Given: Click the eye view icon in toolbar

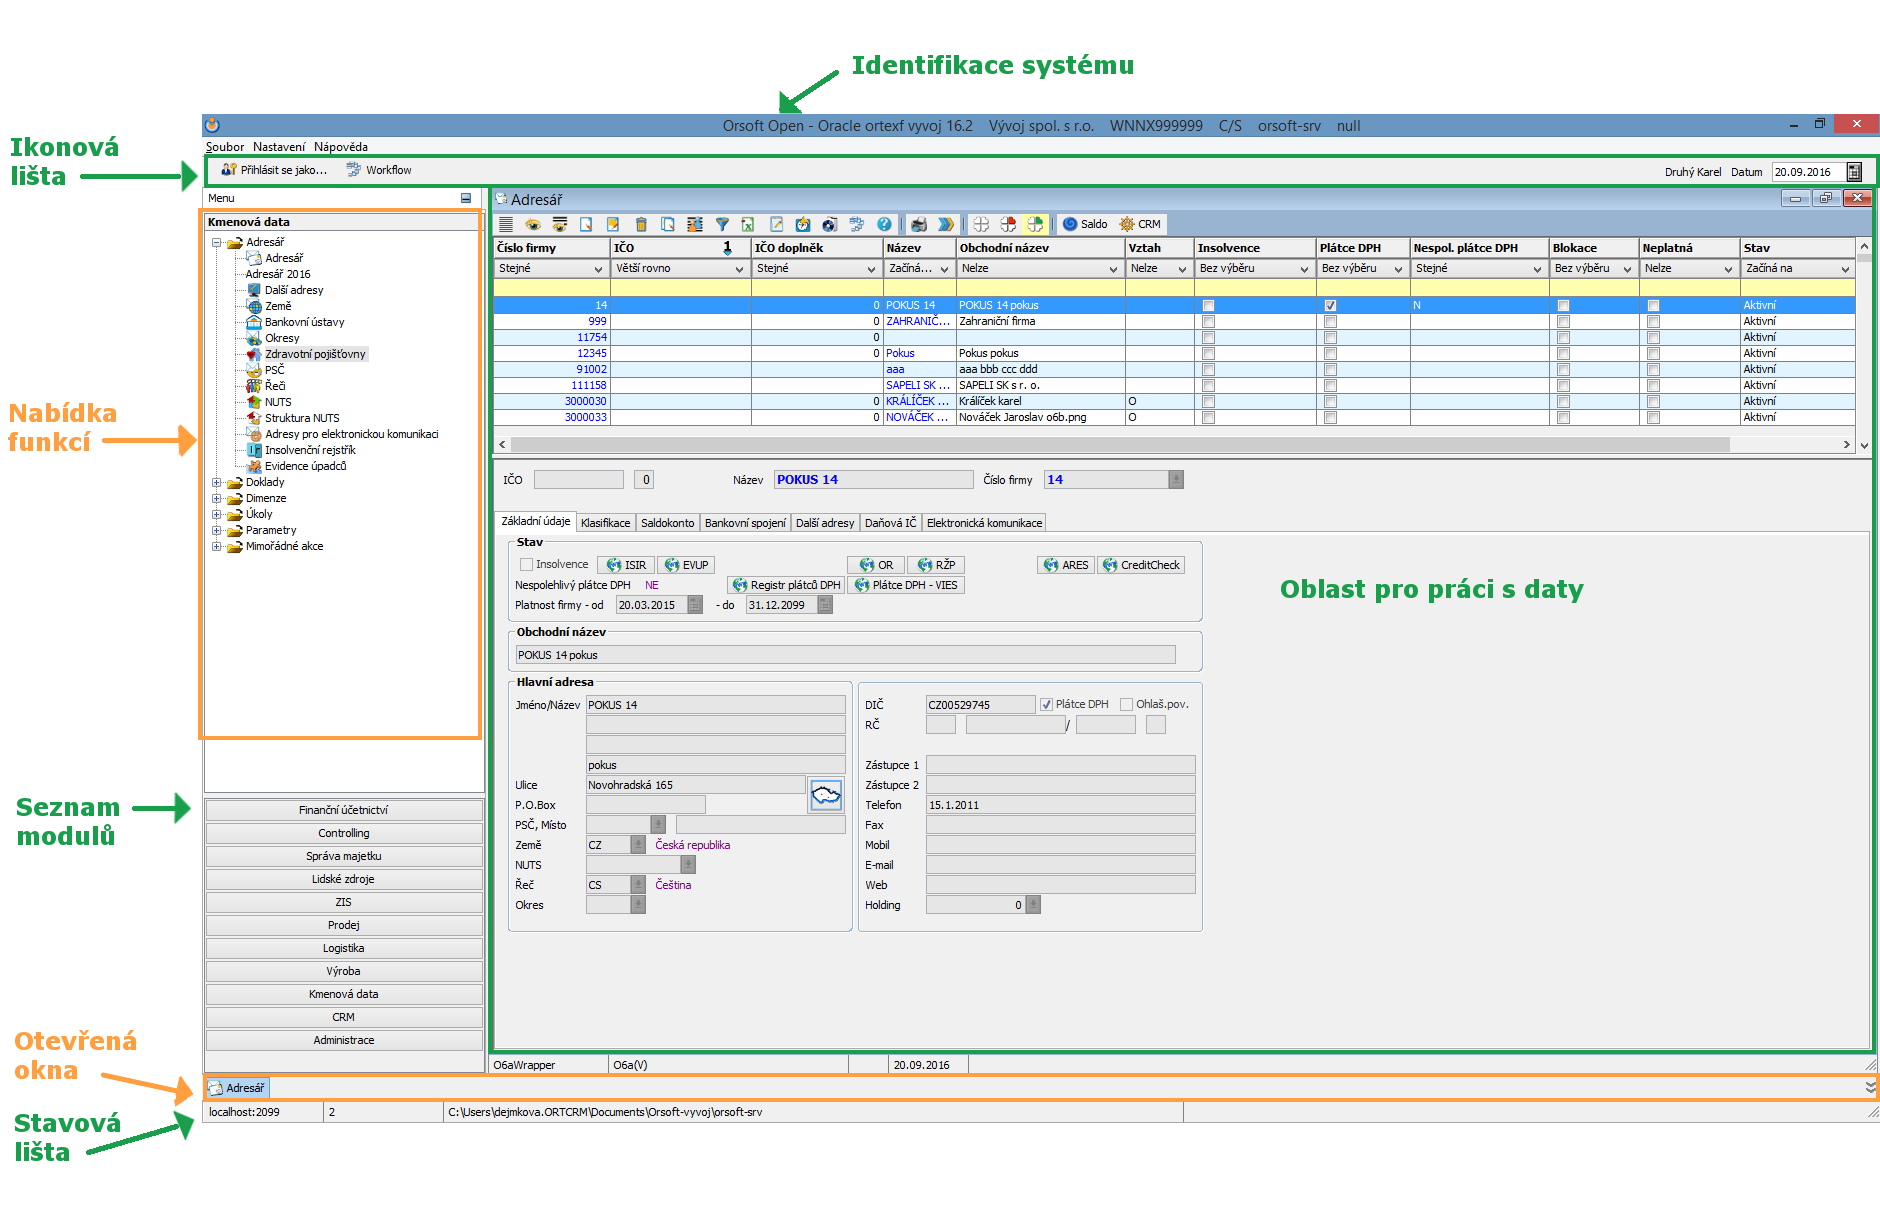Looking at the screenshot, I should coord(533,225).
